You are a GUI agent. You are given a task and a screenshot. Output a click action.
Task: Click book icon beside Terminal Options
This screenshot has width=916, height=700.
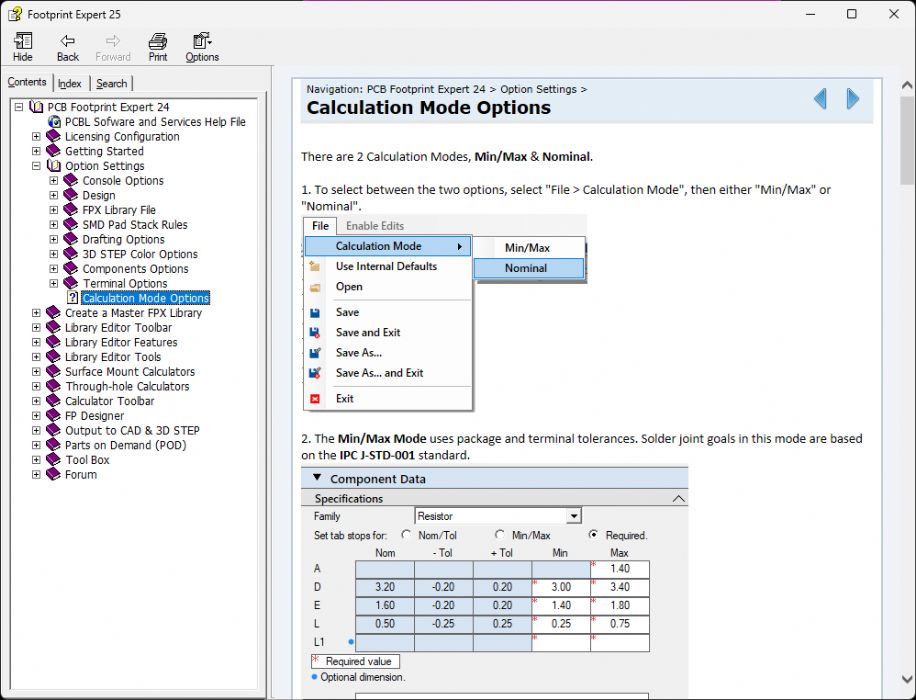[x=71, y=283]
